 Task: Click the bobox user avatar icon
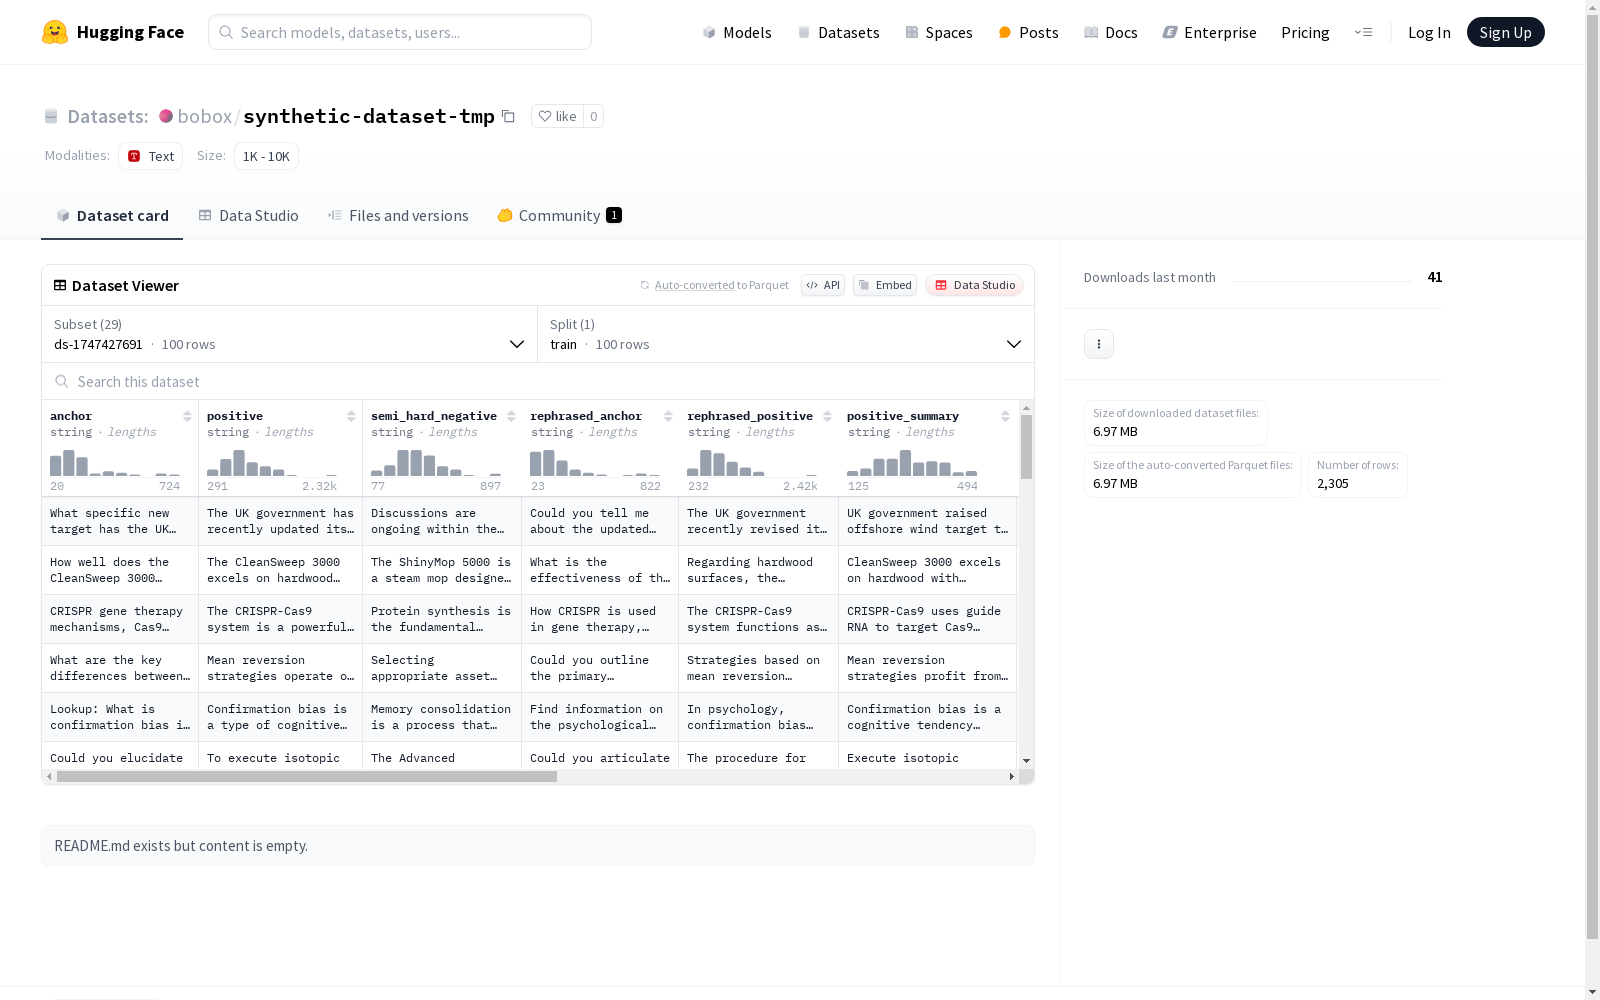pyautogui.click(x=166, y=116)
